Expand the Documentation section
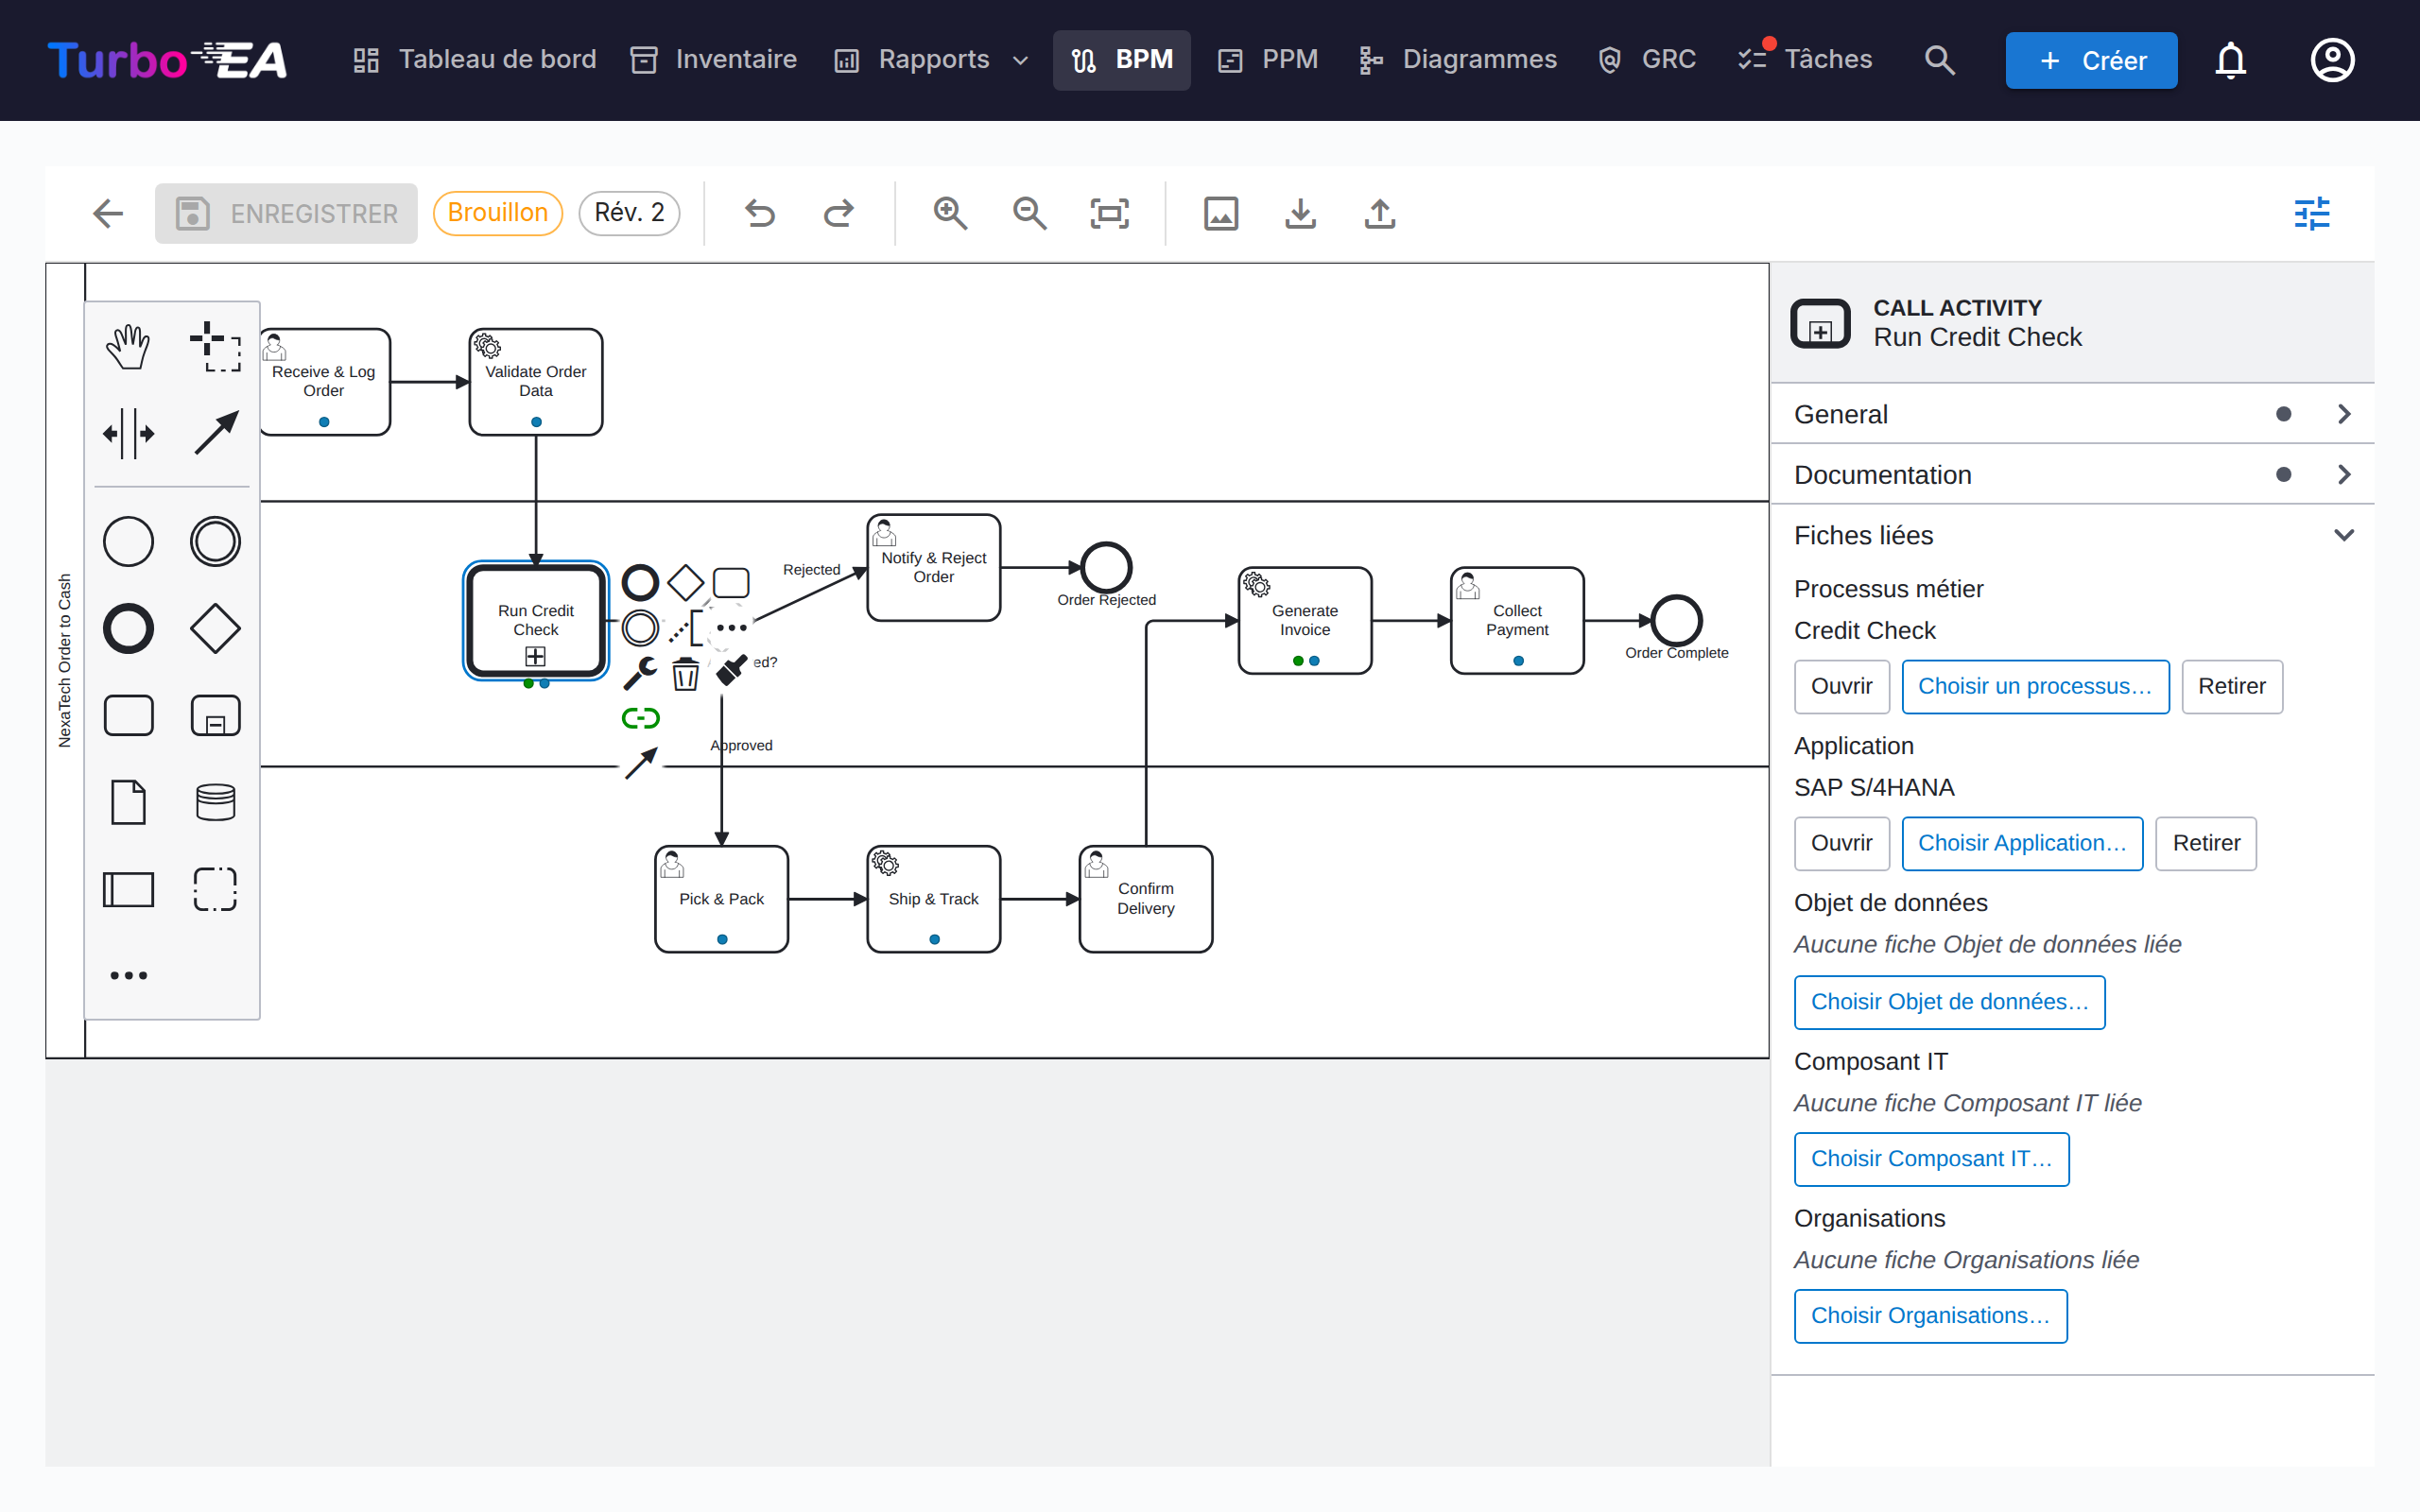This screenshot has width=2420, height=1512. click(x=2072, y=474)
